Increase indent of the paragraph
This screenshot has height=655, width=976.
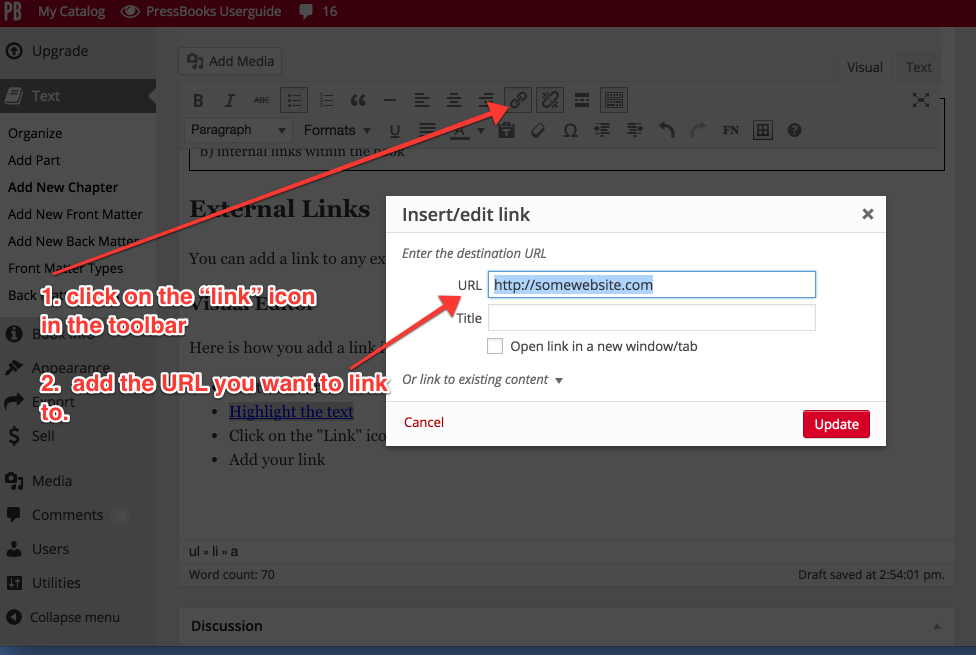634,131
